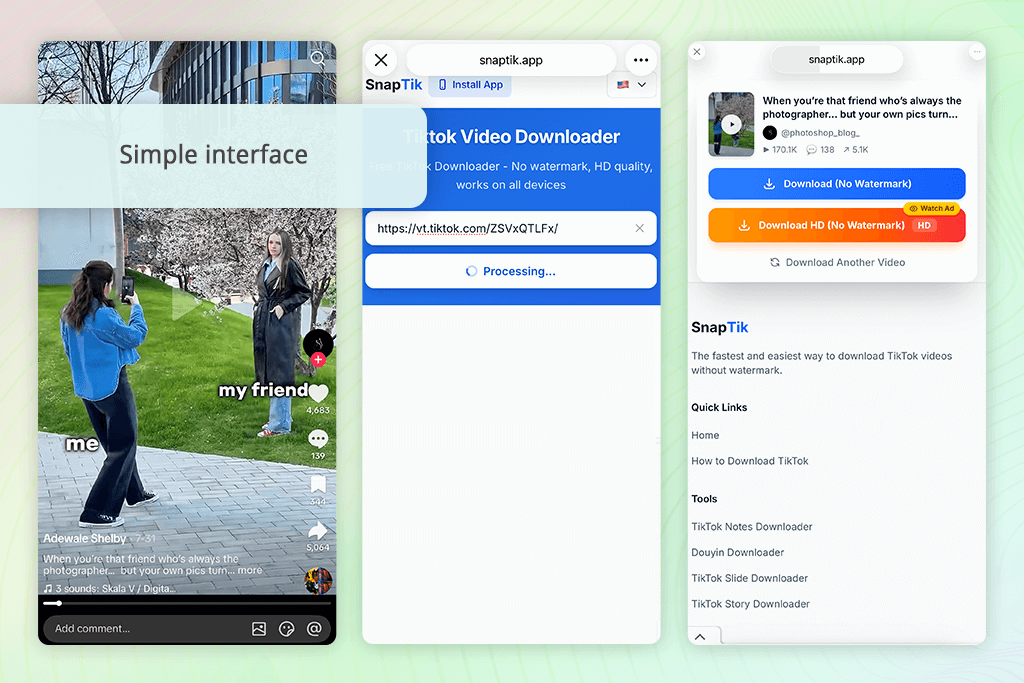Click the Watch Ad badge
This screenshot has width=1024, height=683.
coord(932,208)
